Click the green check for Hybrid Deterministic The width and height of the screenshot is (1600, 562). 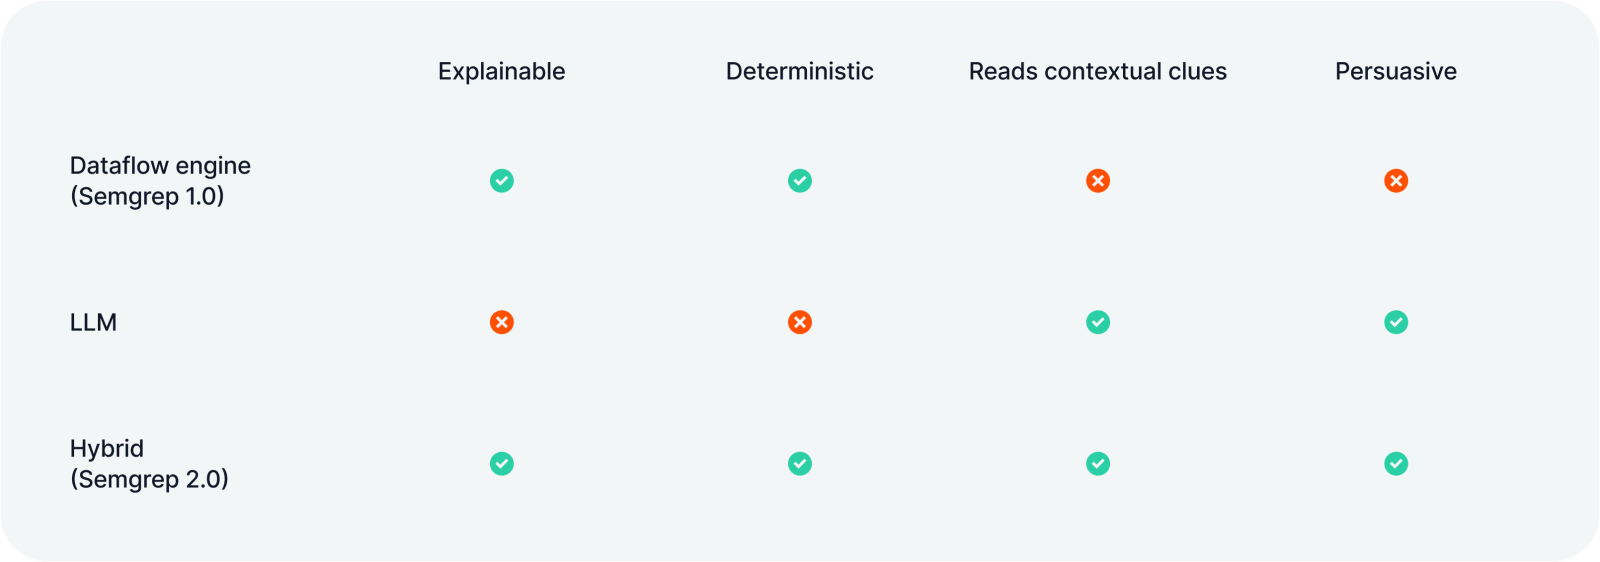800,464
